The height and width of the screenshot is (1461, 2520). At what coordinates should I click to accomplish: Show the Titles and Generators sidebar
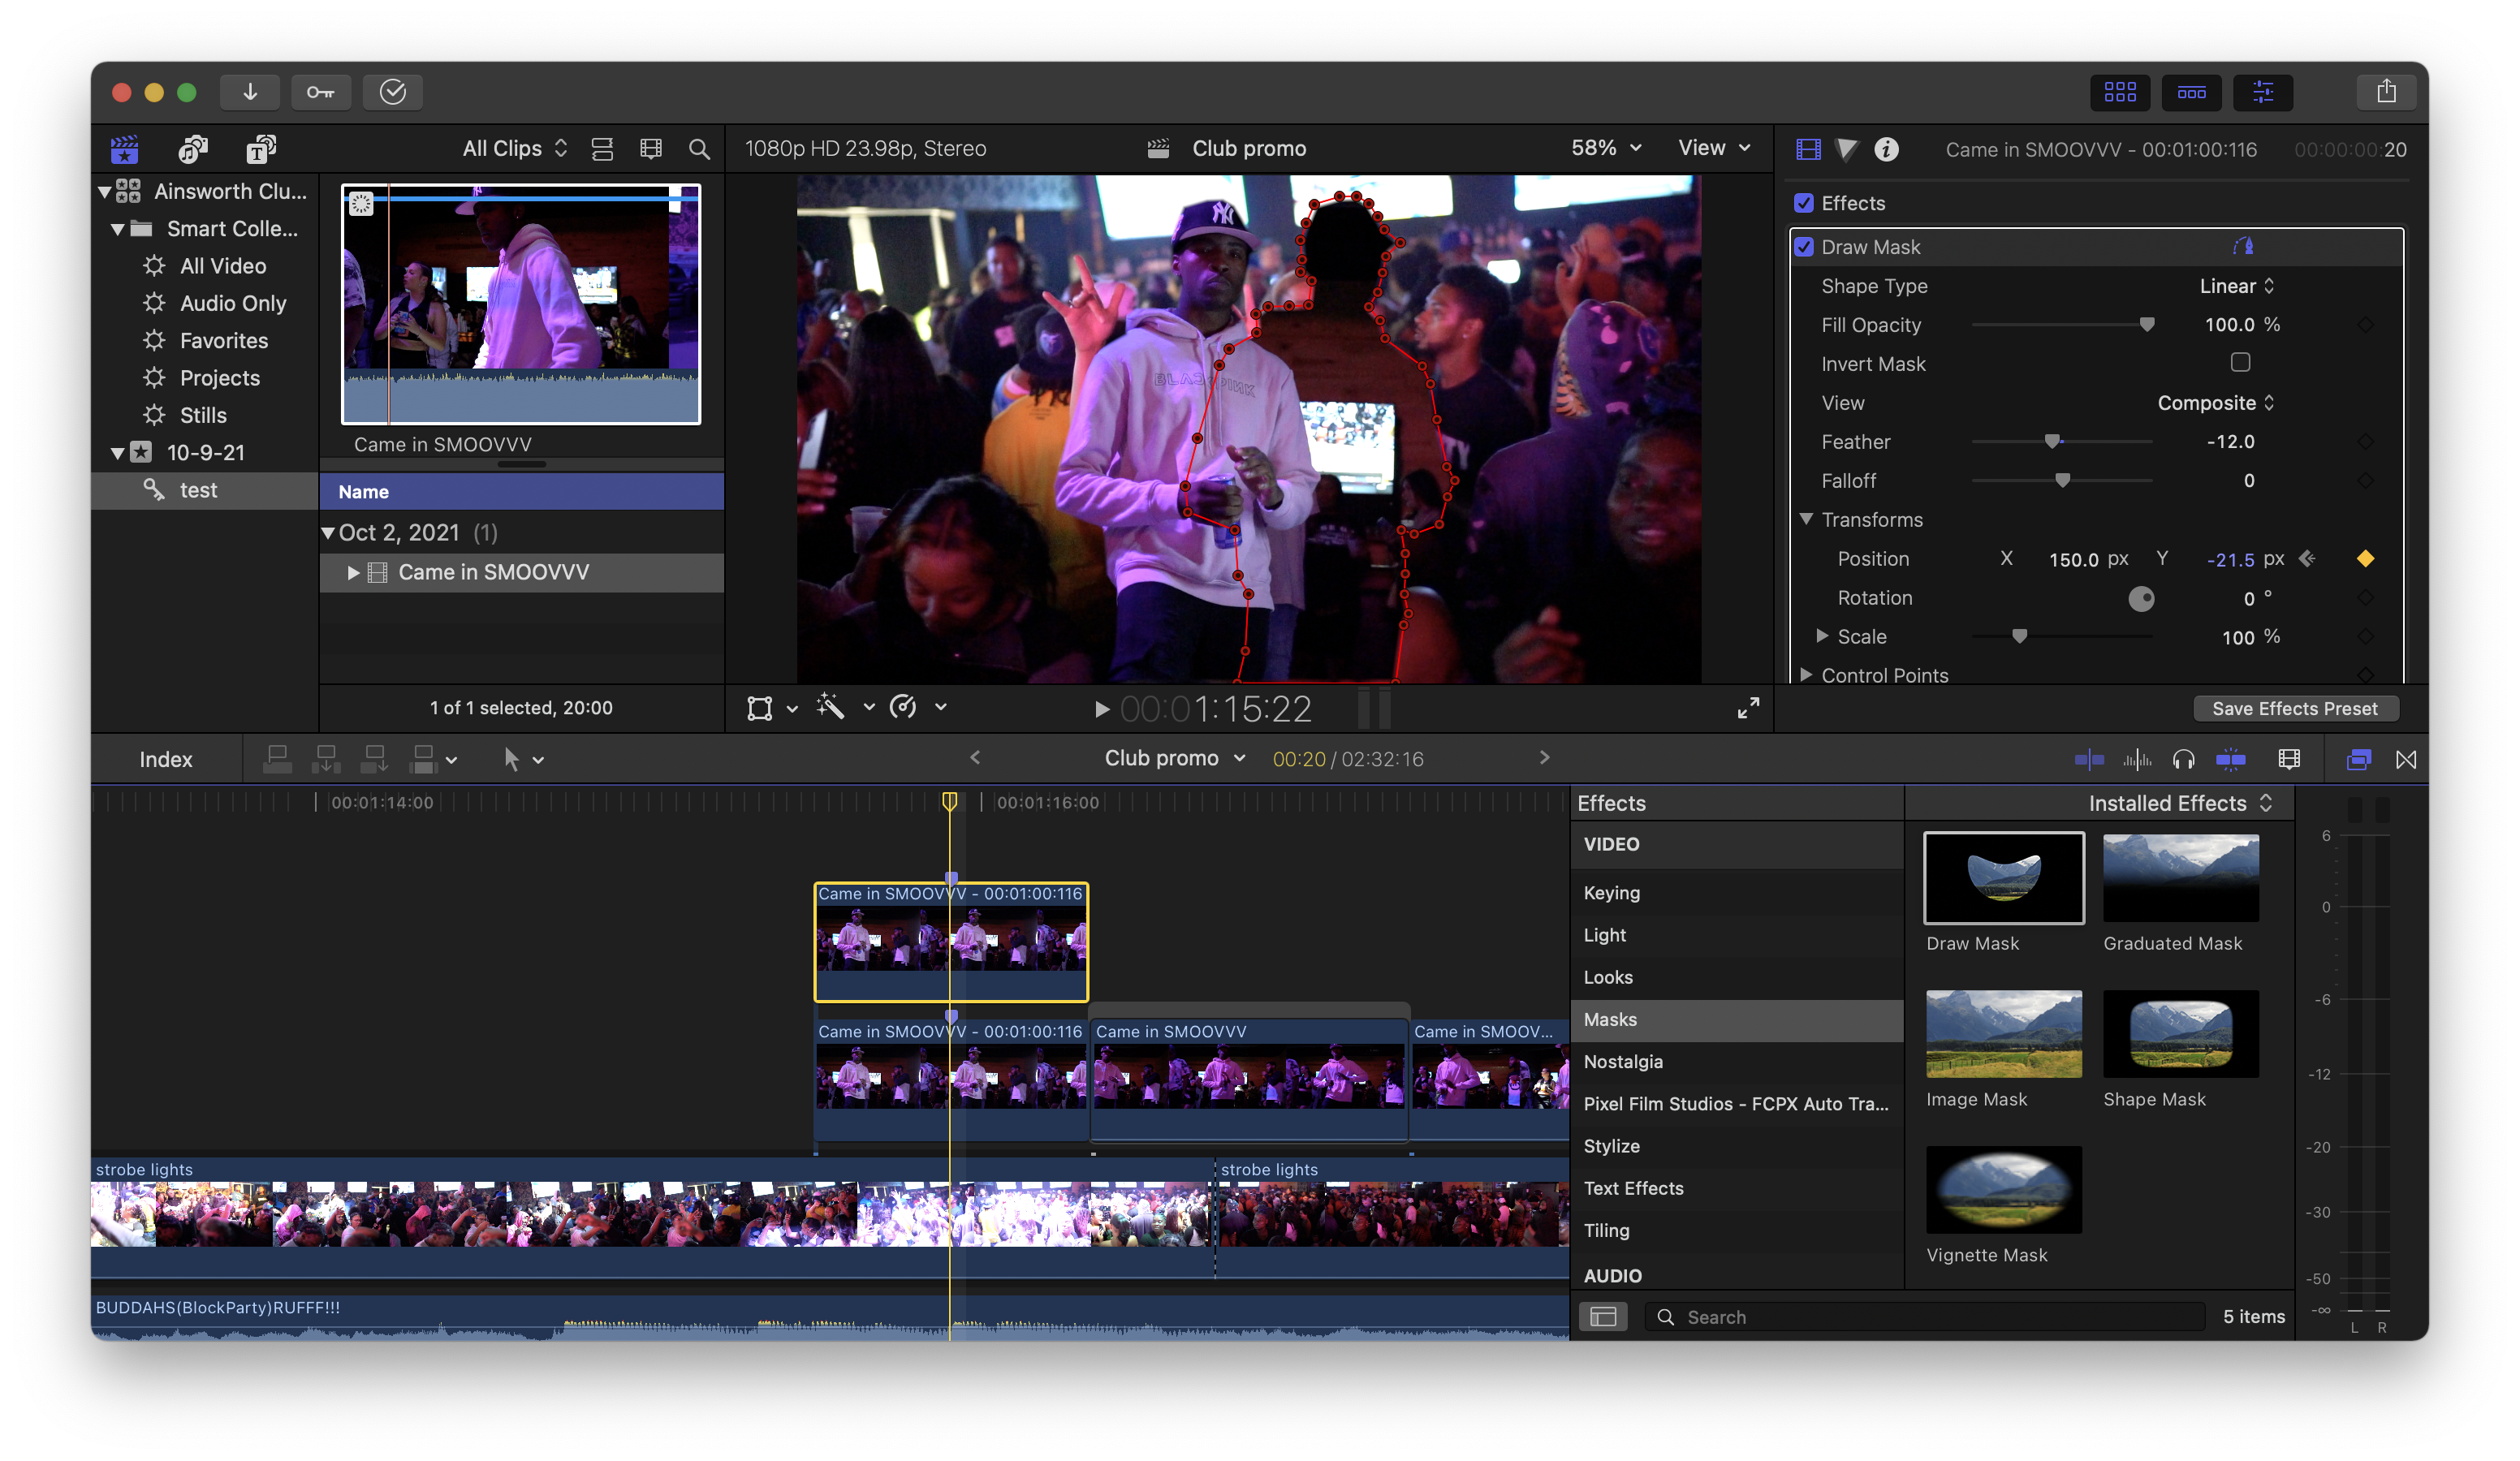pos(261,149)
